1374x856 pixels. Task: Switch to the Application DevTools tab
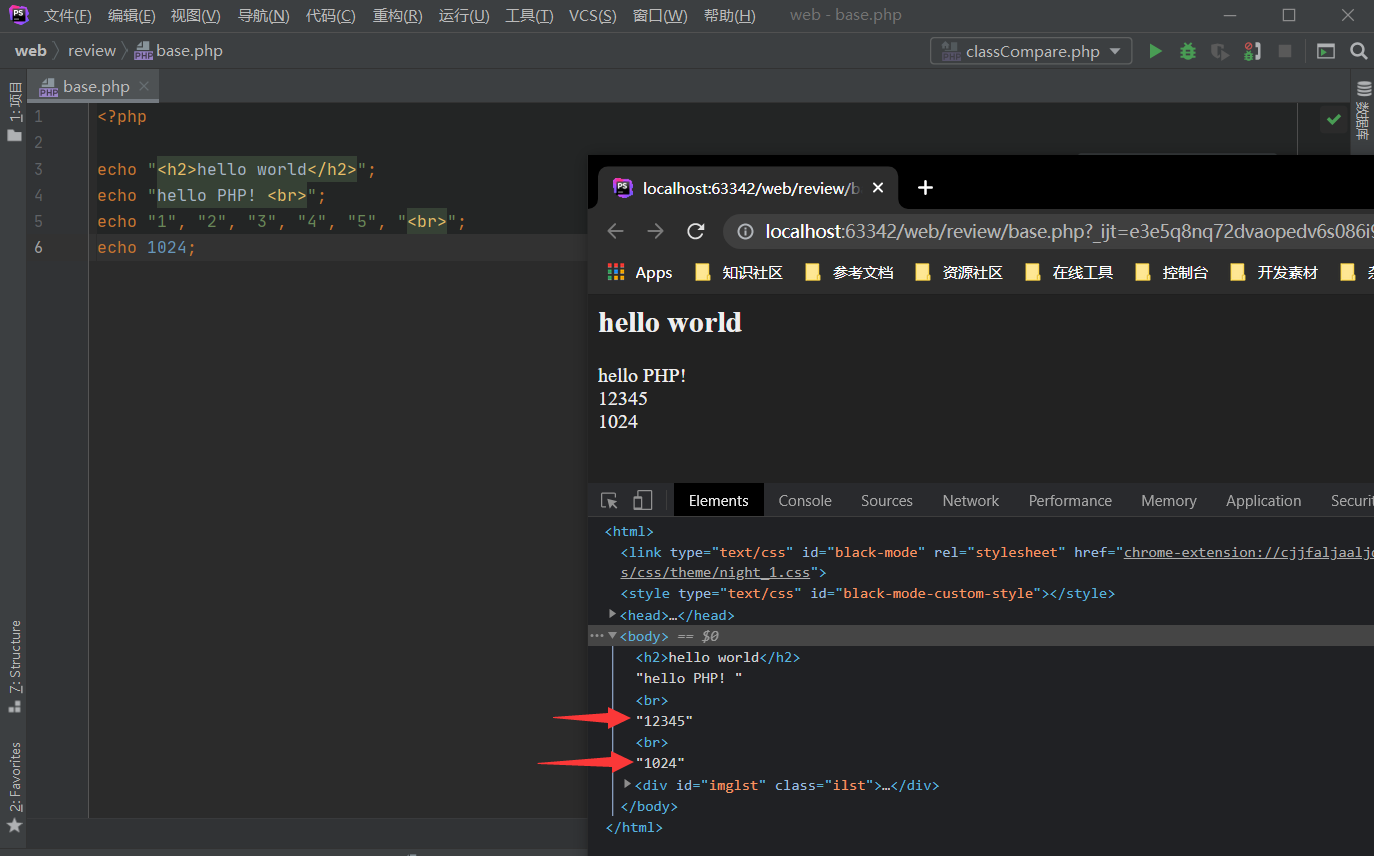click(1264, 501)
